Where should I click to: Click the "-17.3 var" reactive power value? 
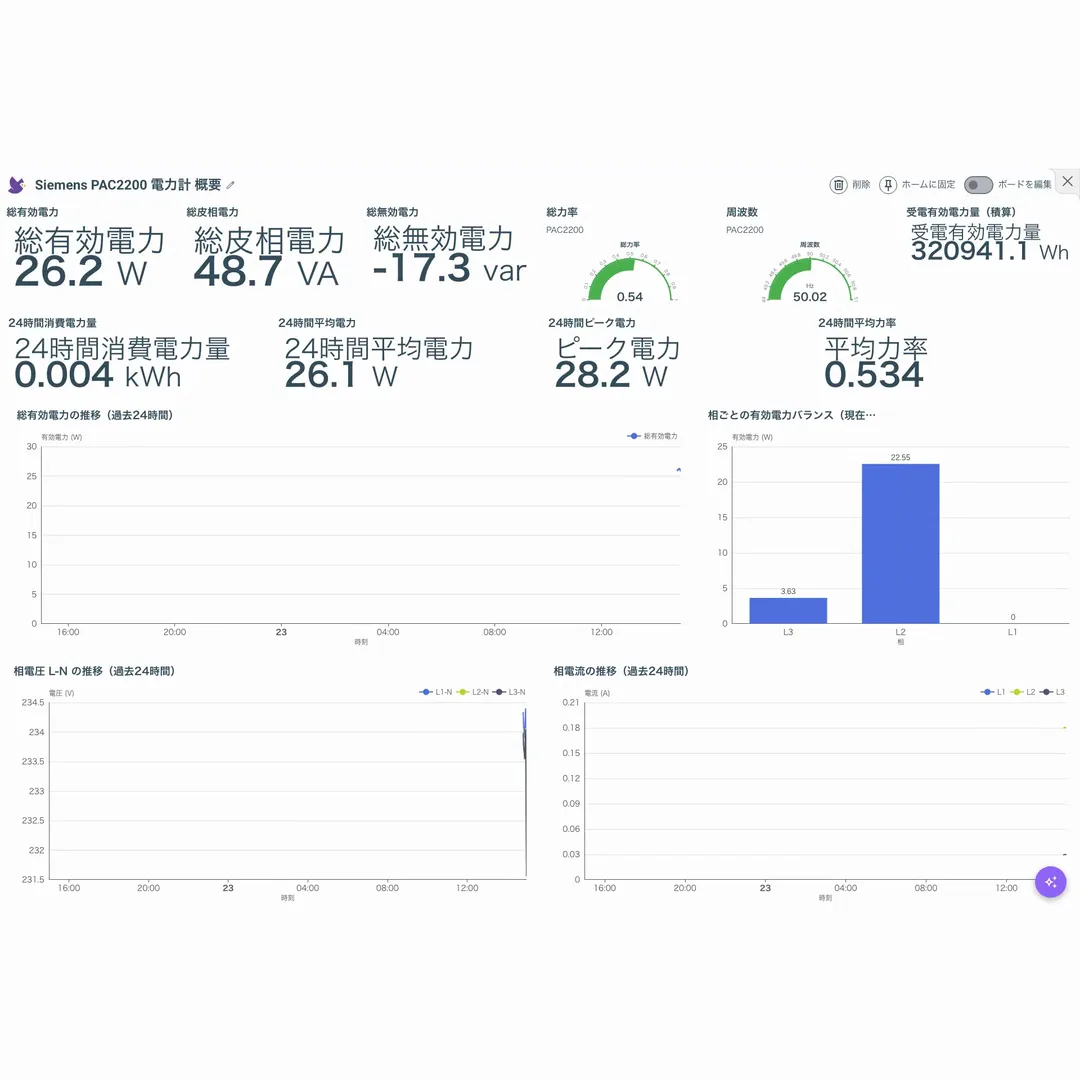(449, 269)
